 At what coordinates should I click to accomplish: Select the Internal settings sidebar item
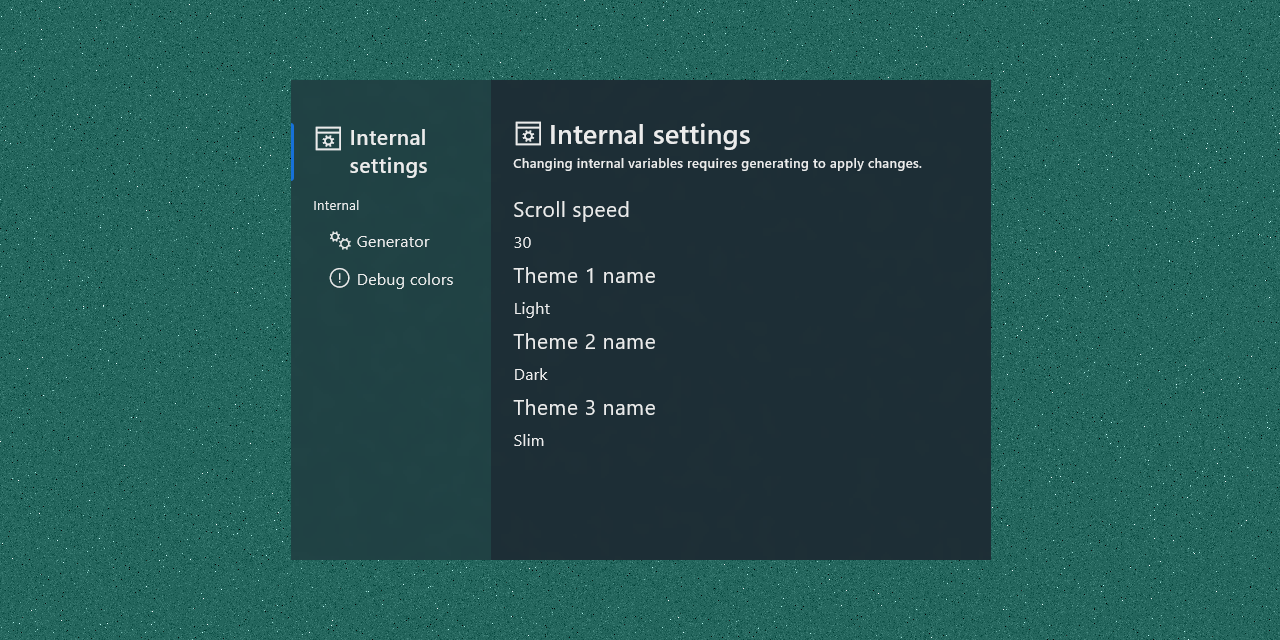click(391, 151)
